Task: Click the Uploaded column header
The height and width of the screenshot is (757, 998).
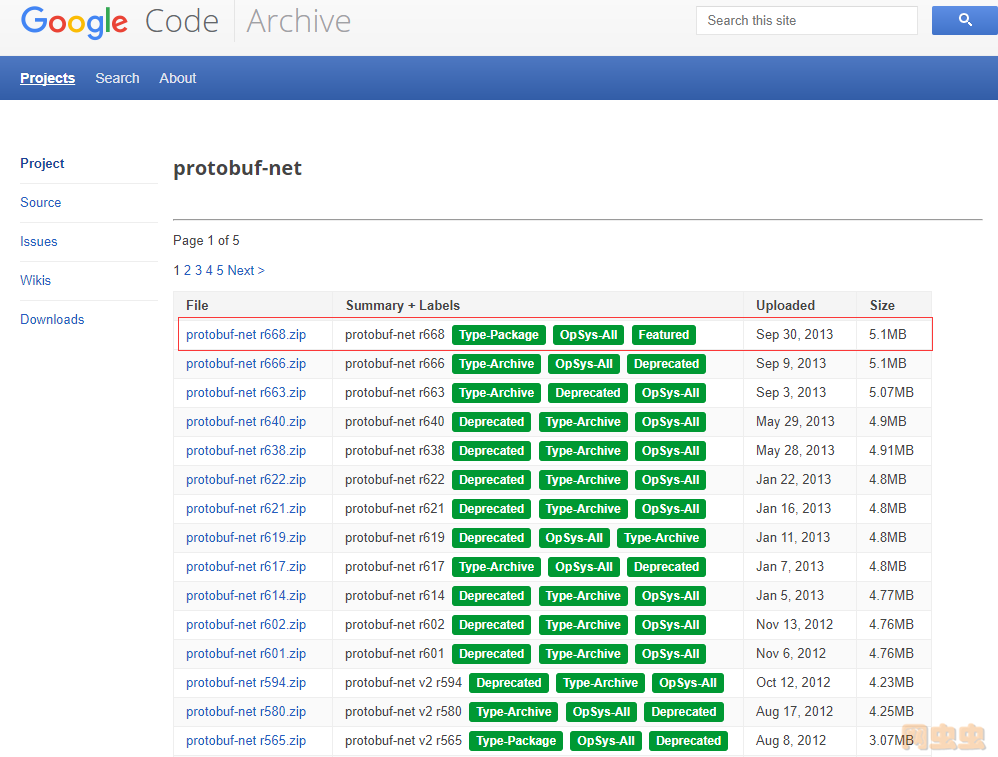Action: [x=785, y=306]
